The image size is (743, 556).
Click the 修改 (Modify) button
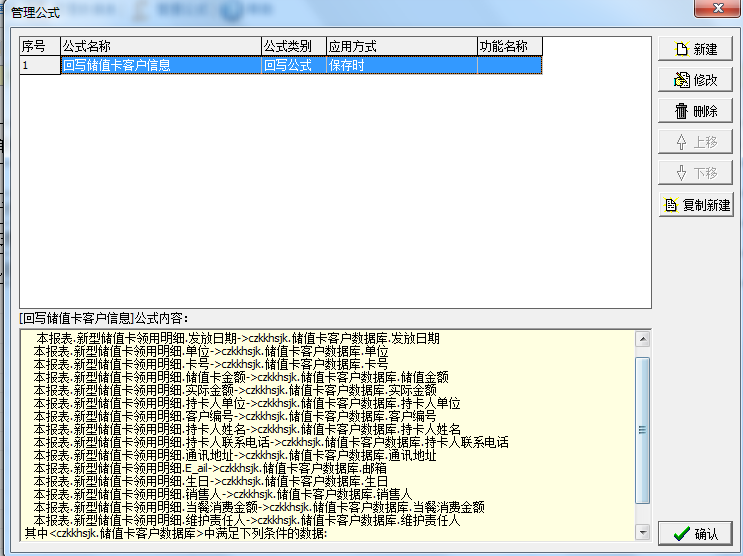(695, 80)
